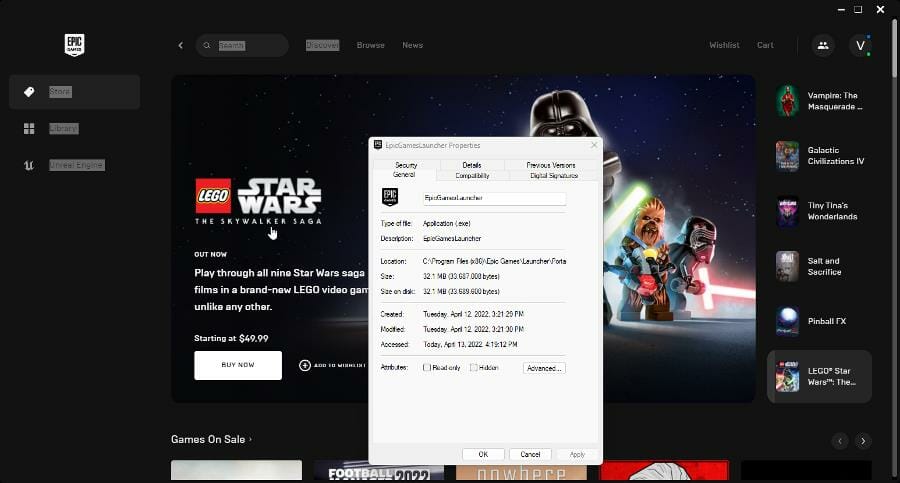This screenshot has width=900, height=483.
Task: Click the Salt and Sacrifice thumbnail
Action: (787, 266)
